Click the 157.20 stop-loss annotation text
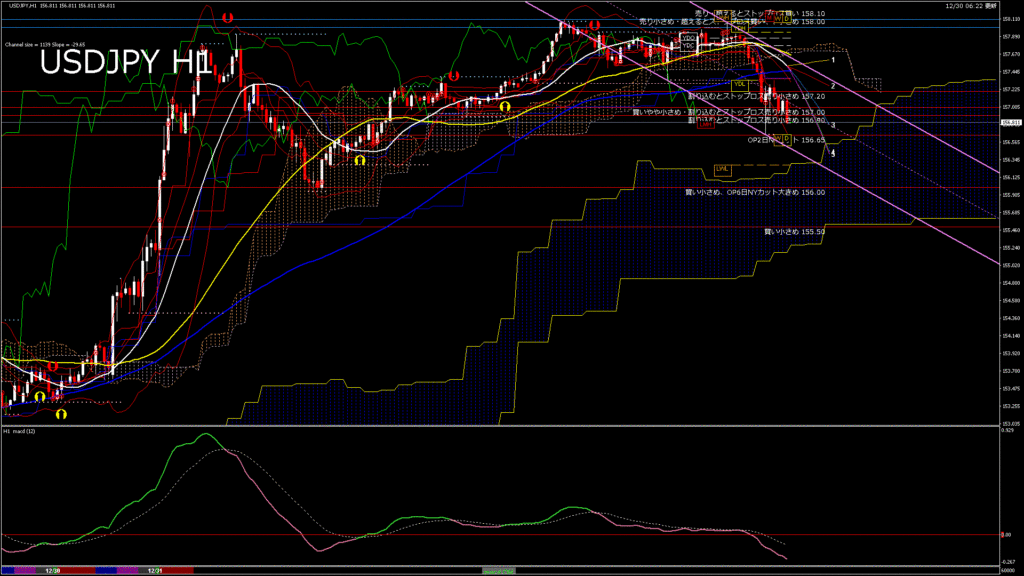 [x=756, y=96]
